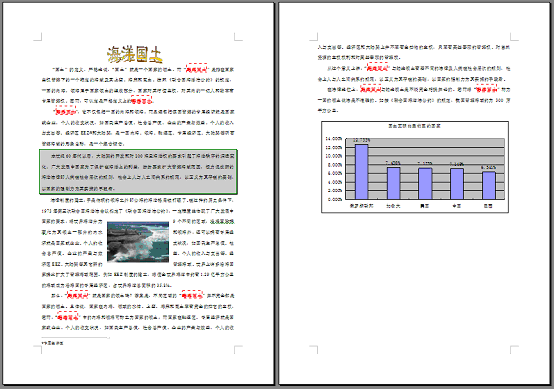Image resolution: width=554 pixels, height=389 pixels.
Task: Select the second bar in the chart
Action: (393, 183)
